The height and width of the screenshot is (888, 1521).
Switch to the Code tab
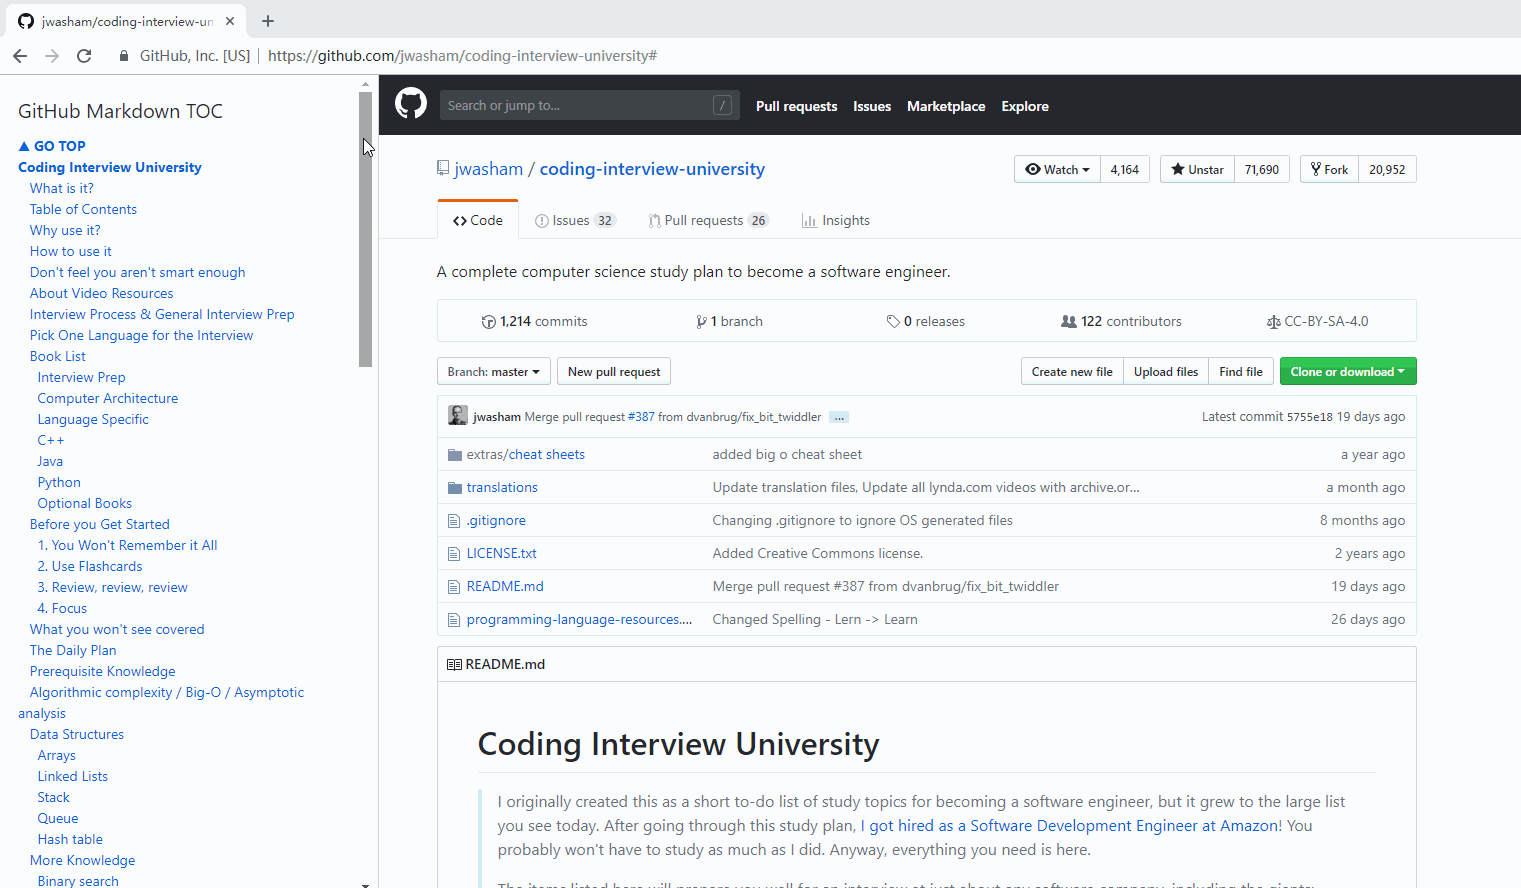click(x=478, y=220)
